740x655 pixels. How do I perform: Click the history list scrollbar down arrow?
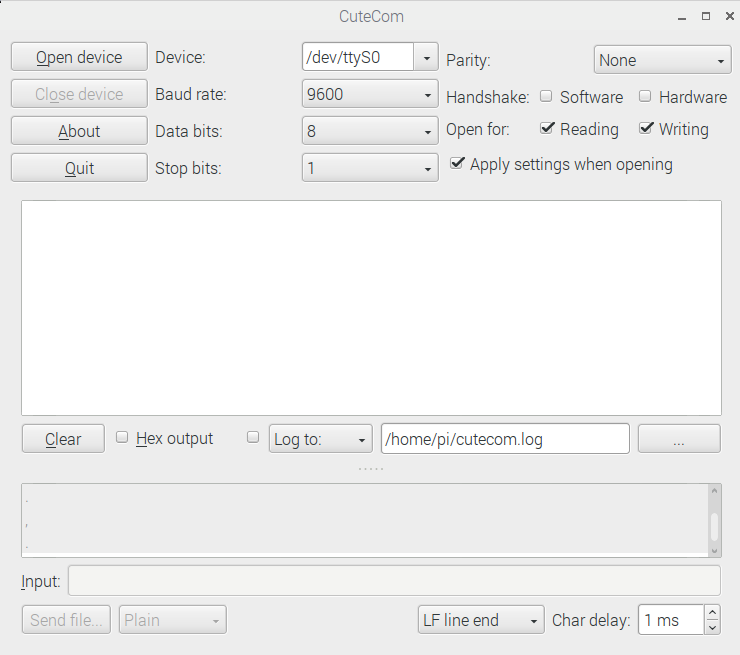(715, 551)
